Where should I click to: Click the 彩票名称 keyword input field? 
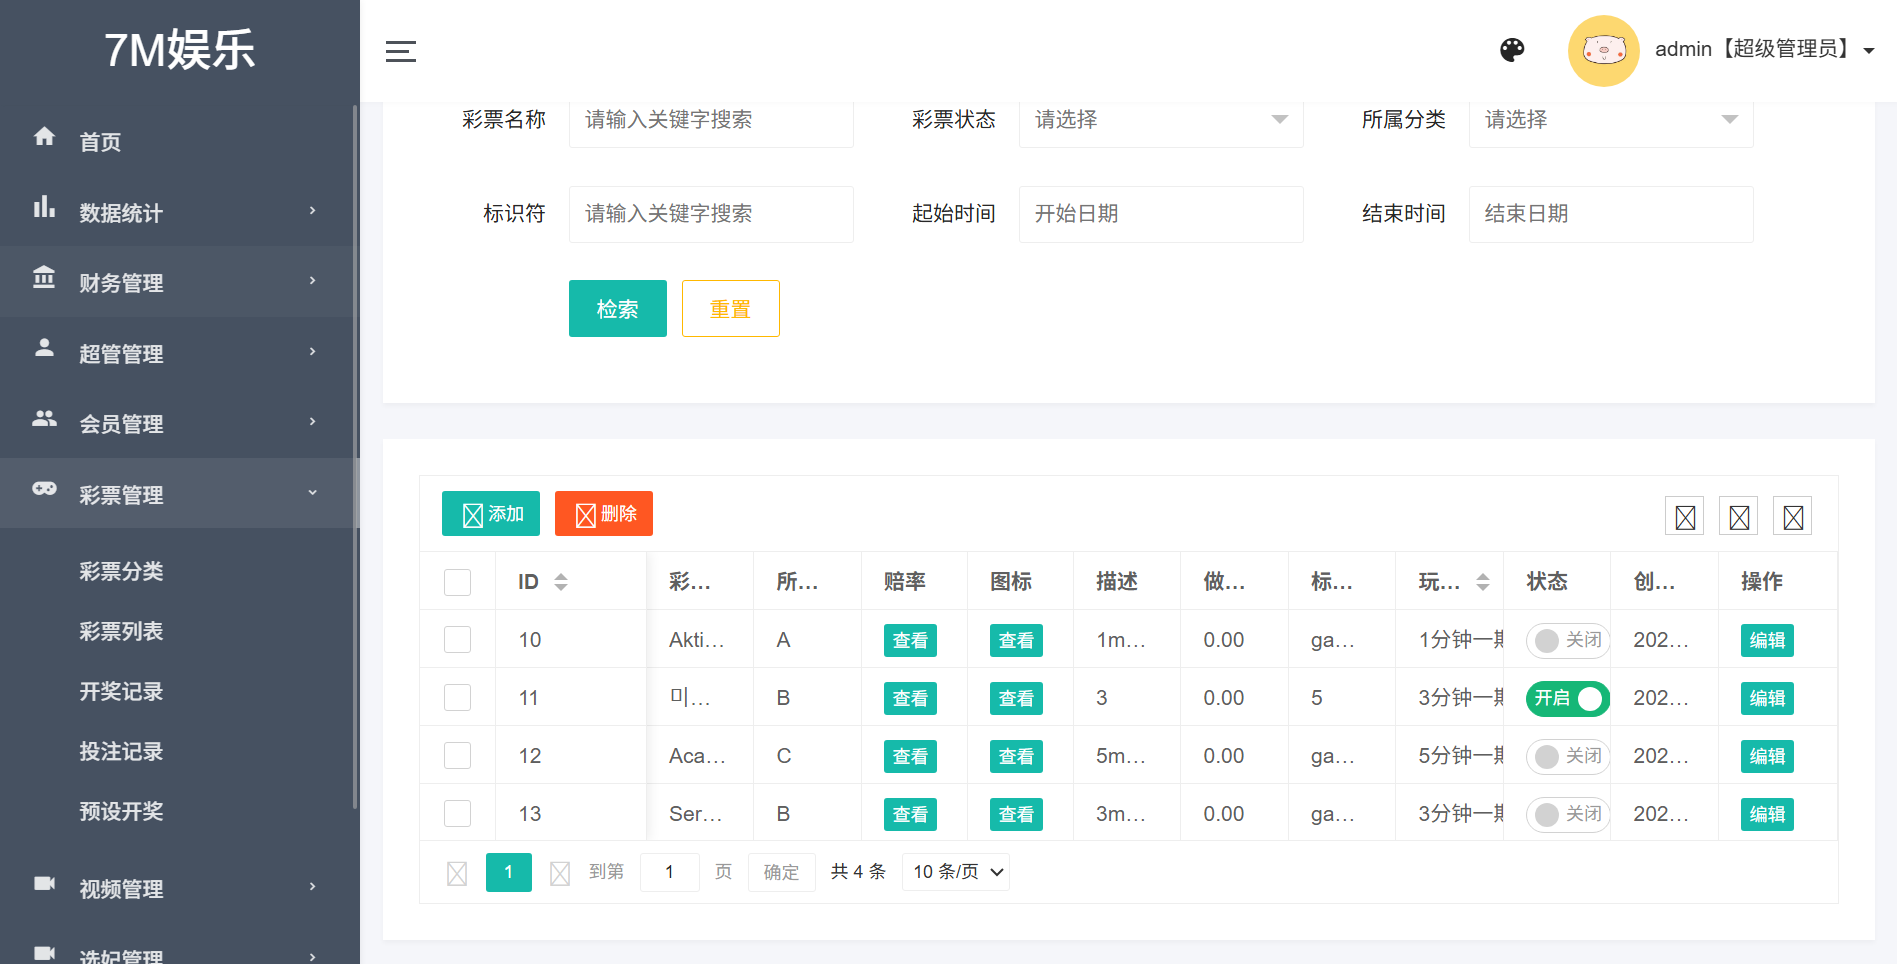(x=710, y=120)
